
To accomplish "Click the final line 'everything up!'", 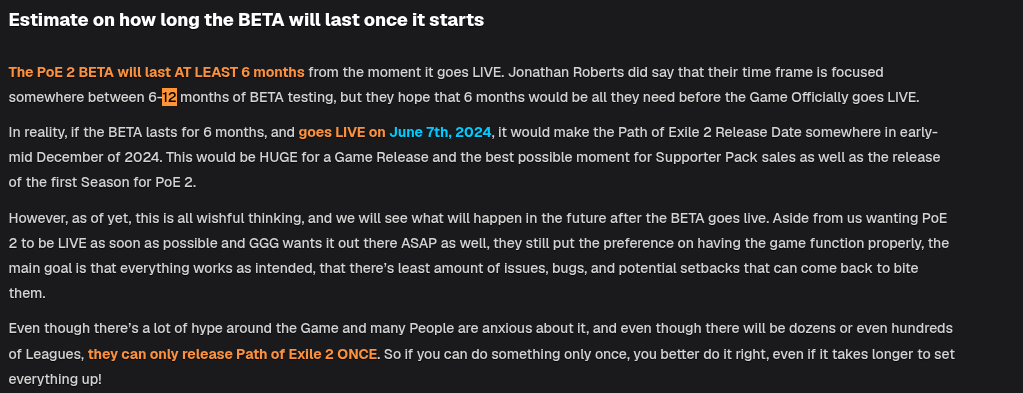I will 55,379.
